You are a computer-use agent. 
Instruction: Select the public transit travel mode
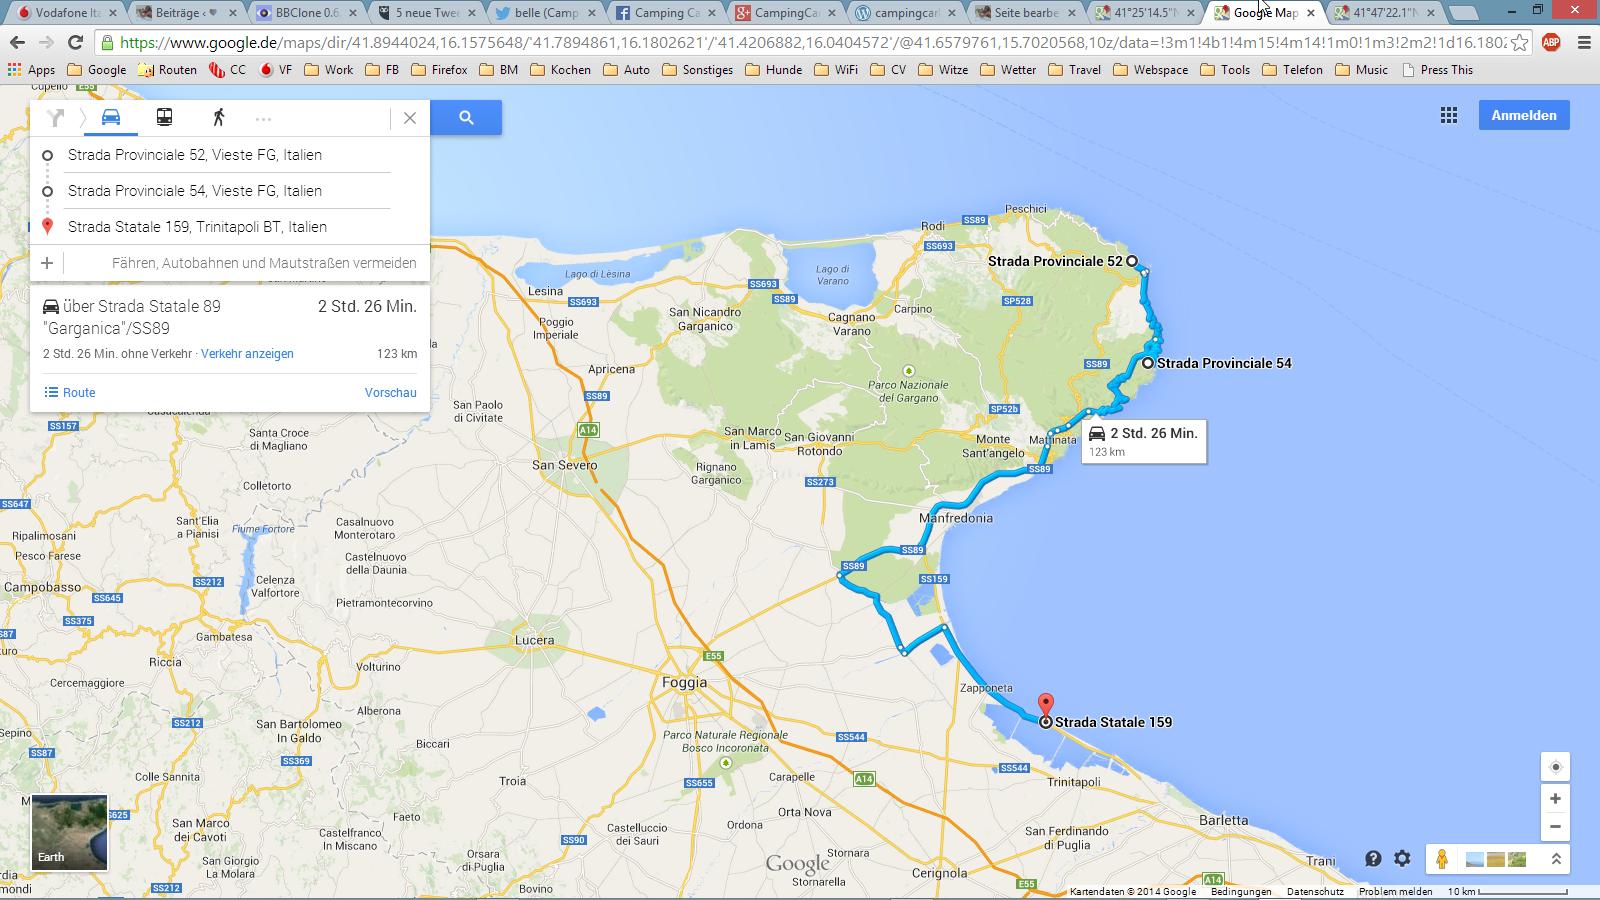(x=165, y=117)
